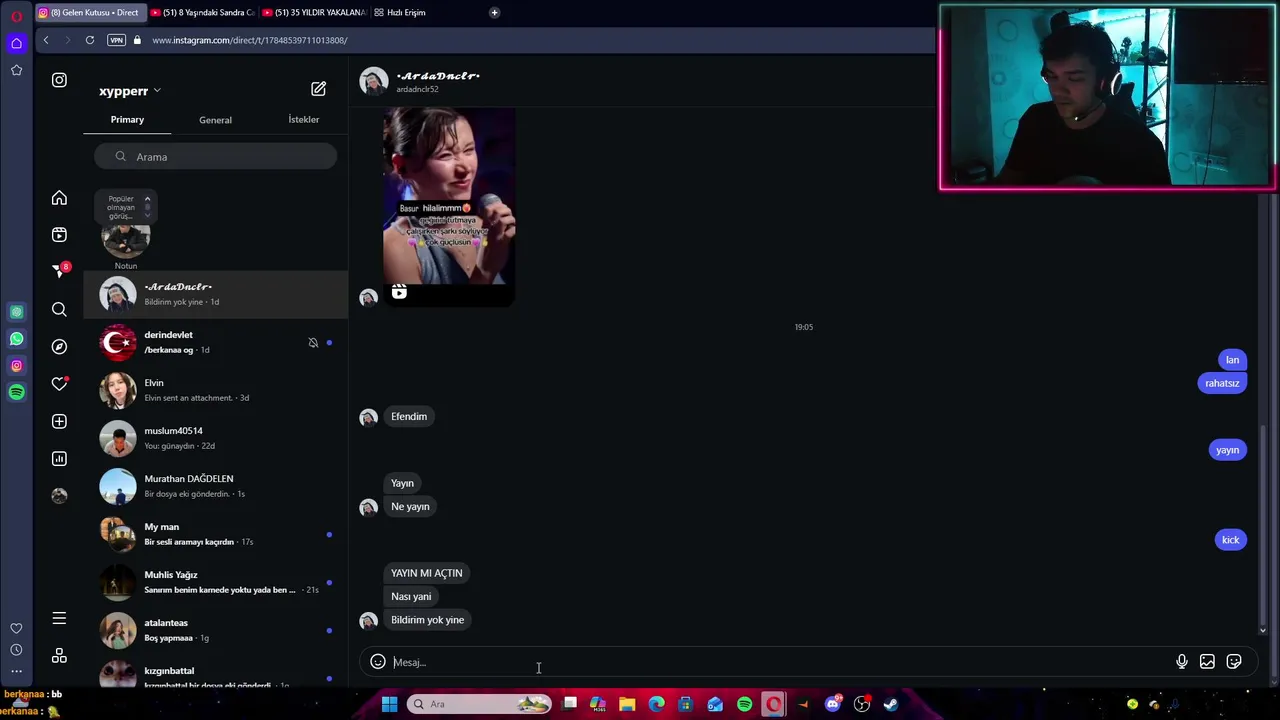This screenshot has height=720, width=1280.
Task: Focus the Mesaj message input box
Action: (780, 662)
